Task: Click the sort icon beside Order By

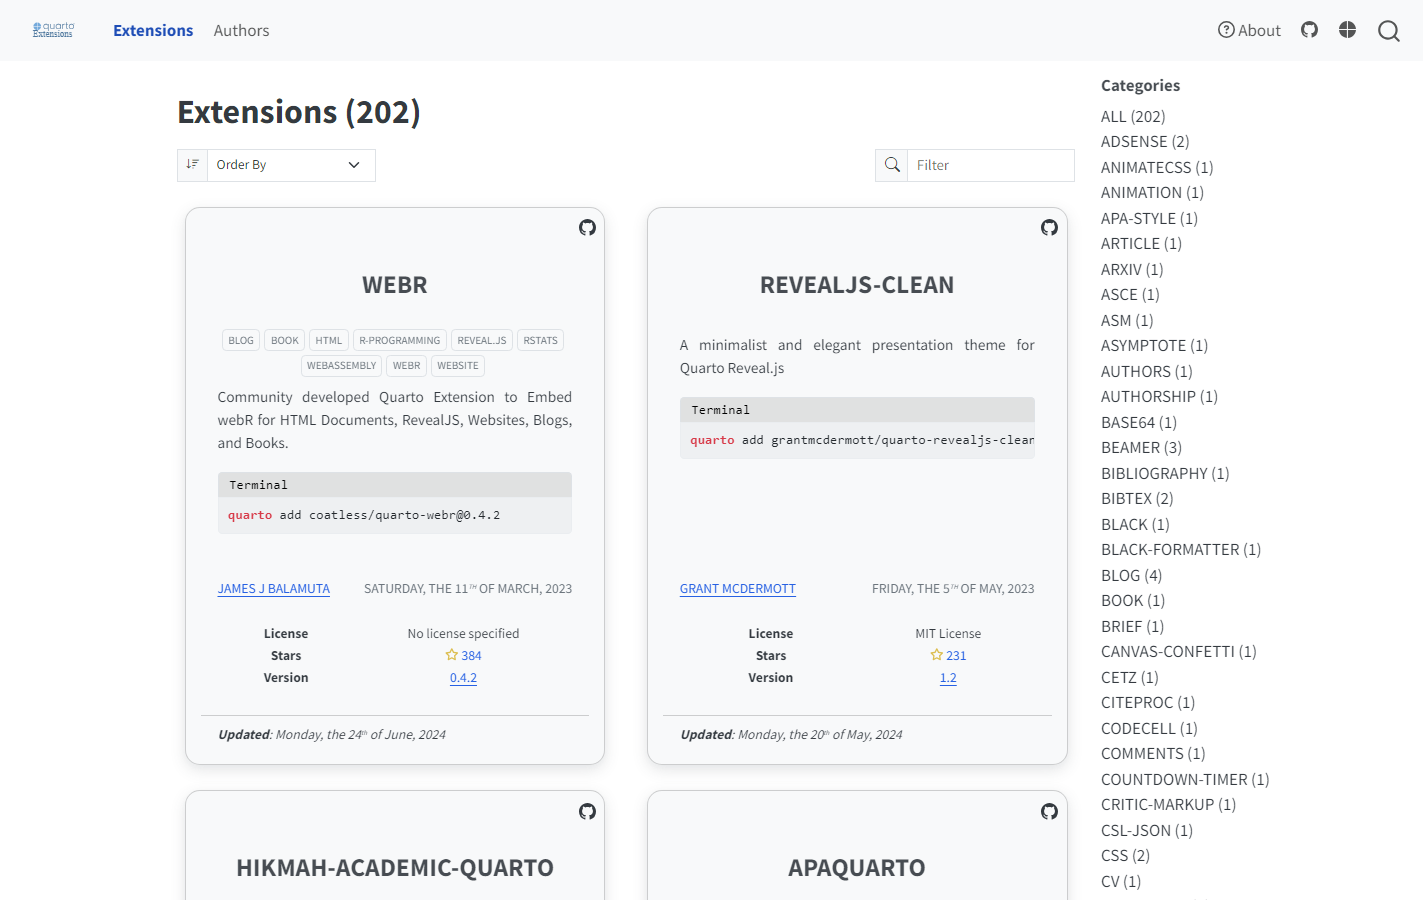Action: coord(192,165)
